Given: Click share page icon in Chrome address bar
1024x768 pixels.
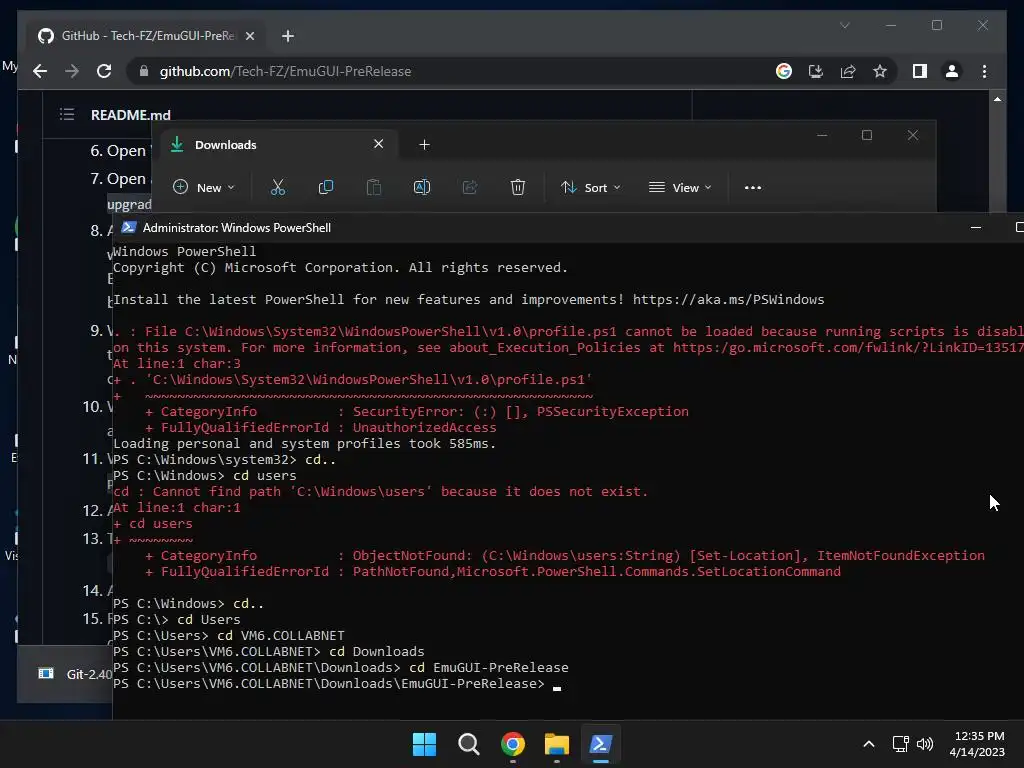Looking at the screenshot, I should [x=848, y=71].
